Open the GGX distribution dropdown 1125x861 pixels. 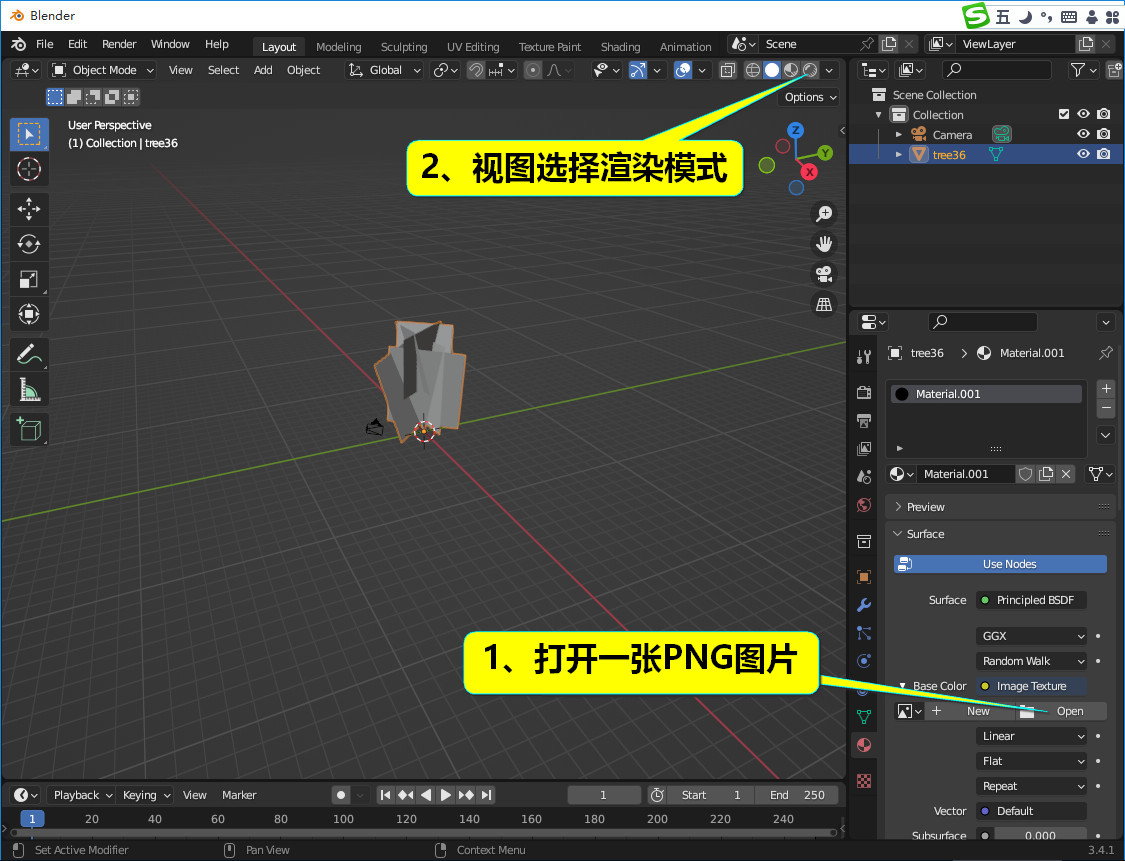click(1031, 636)
